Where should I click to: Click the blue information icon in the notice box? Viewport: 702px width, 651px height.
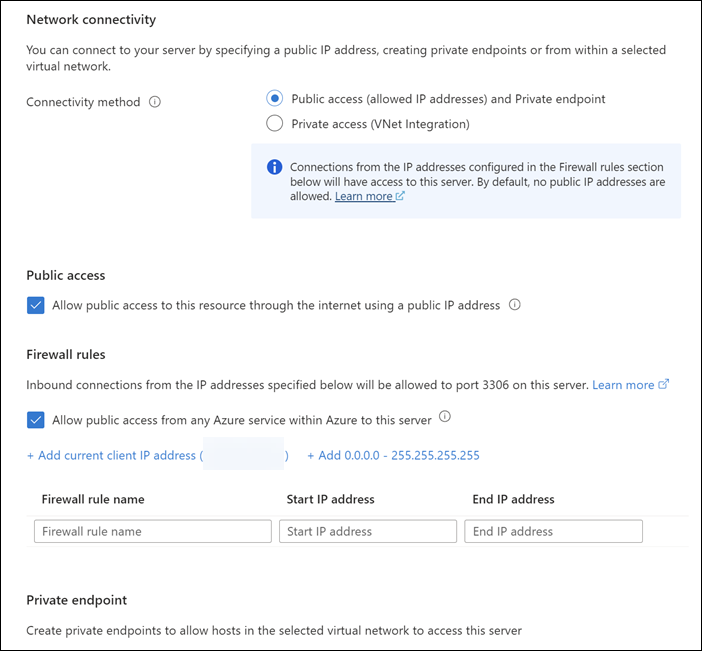tap(275, 167)
